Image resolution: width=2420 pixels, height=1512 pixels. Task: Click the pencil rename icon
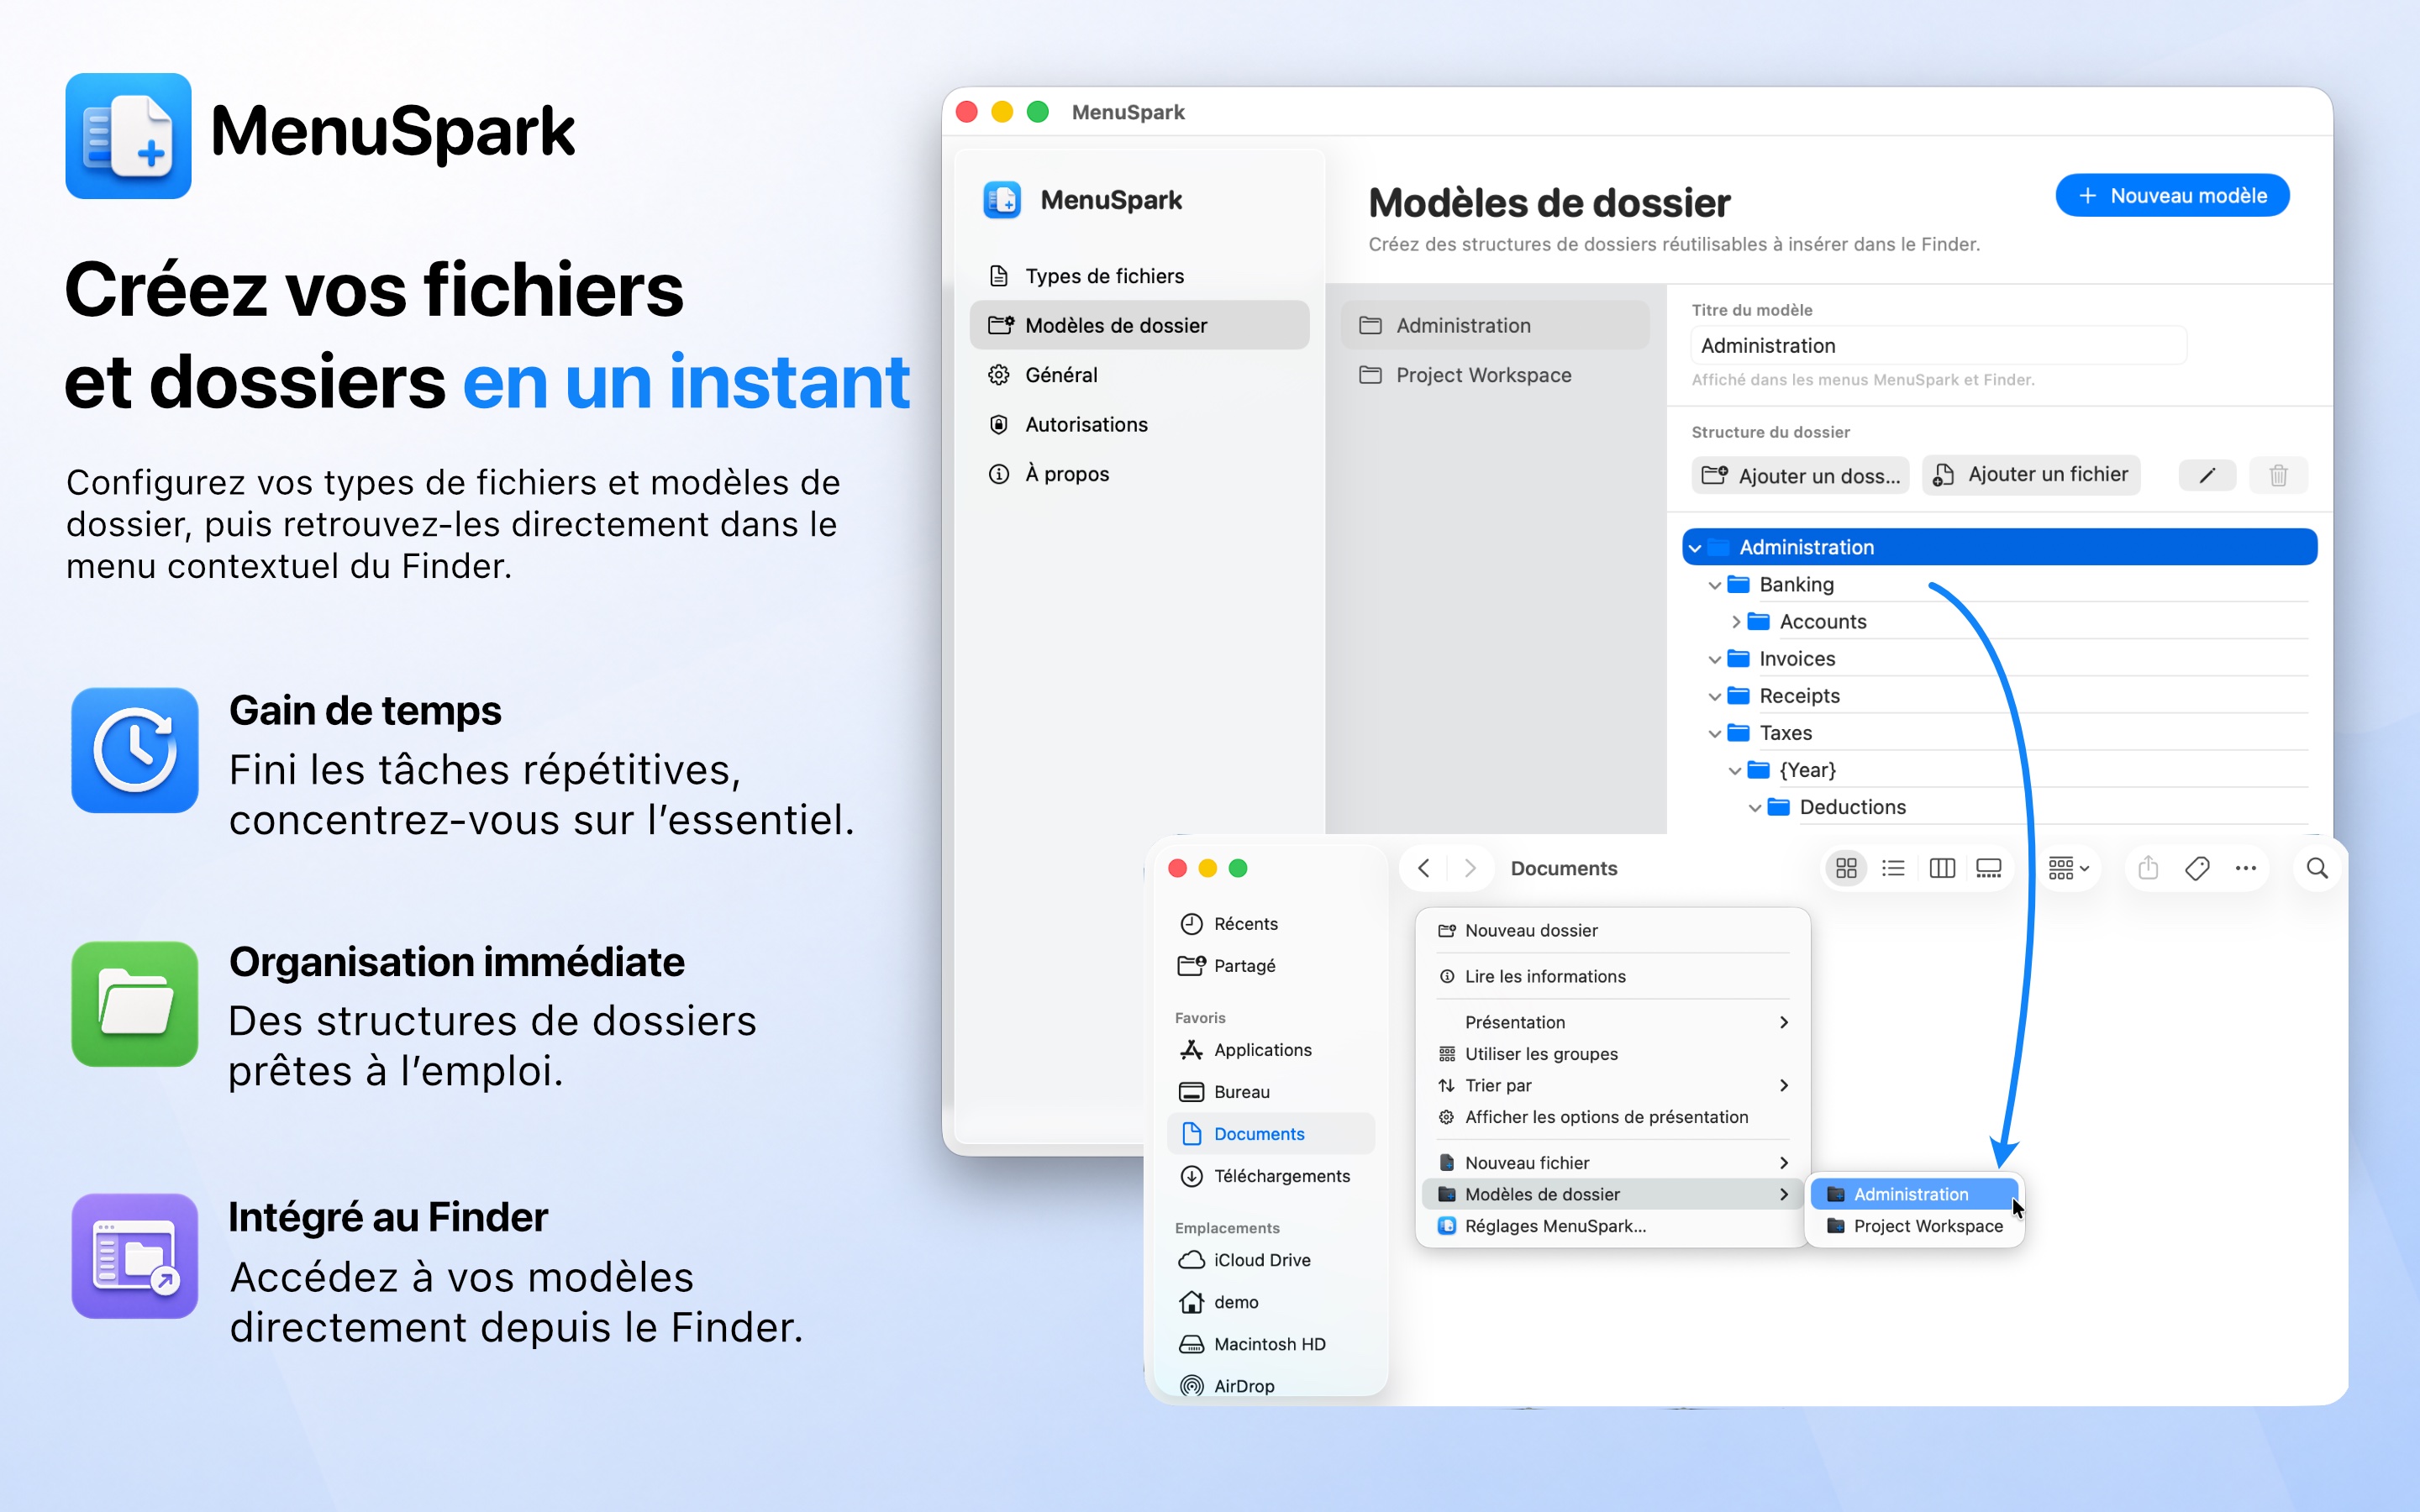[x=2207, y=475]
